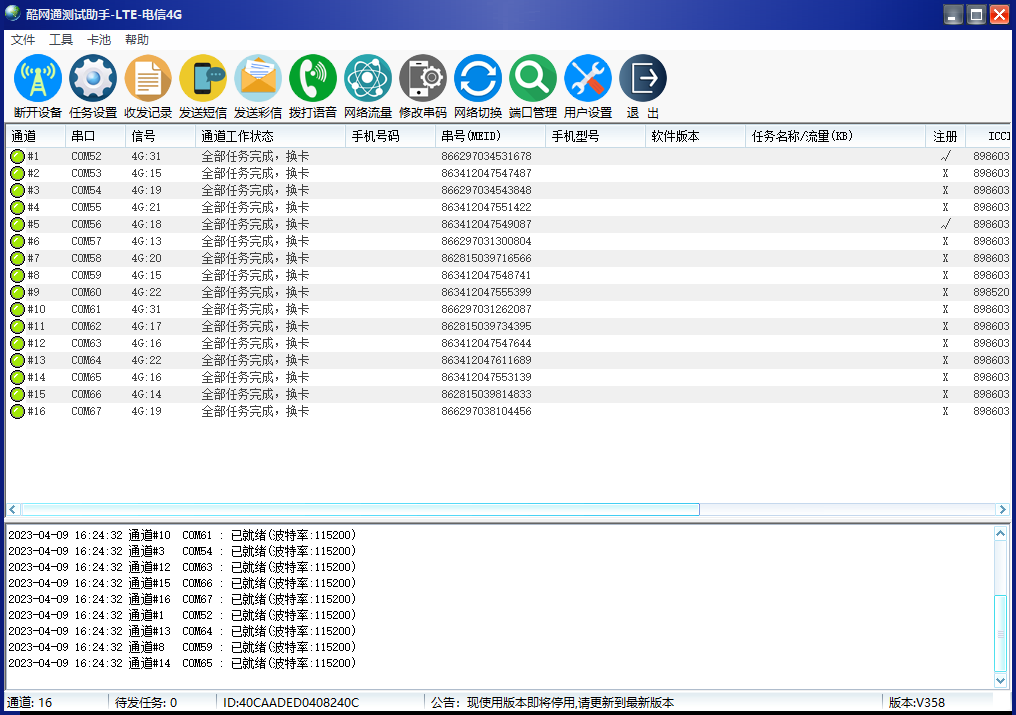
Task: Sort by 通道 column header
Action: point(36,136)
